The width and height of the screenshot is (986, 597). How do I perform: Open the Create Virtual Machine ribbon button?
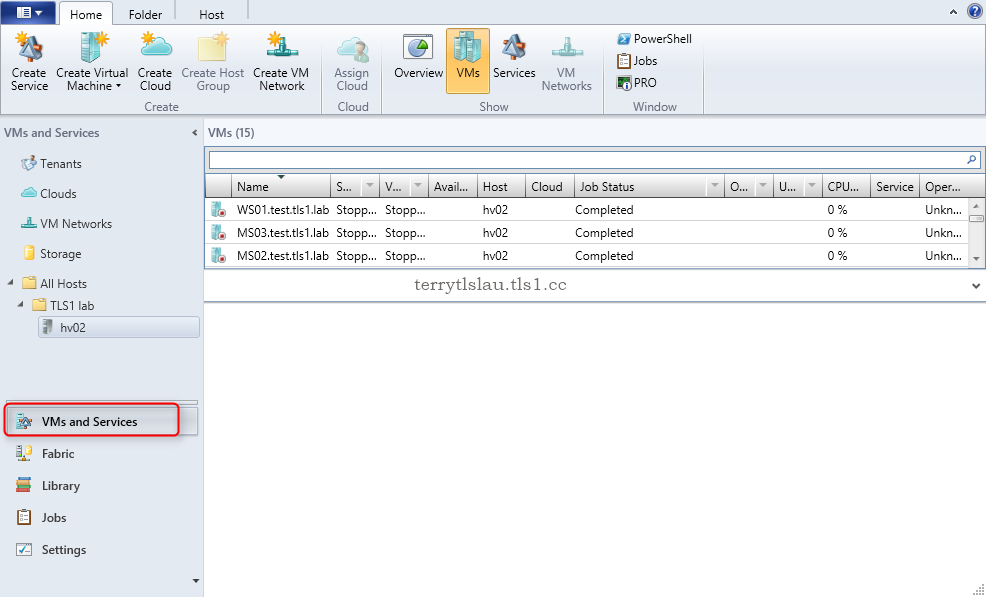pyautogui.click(x=92, y=62)
